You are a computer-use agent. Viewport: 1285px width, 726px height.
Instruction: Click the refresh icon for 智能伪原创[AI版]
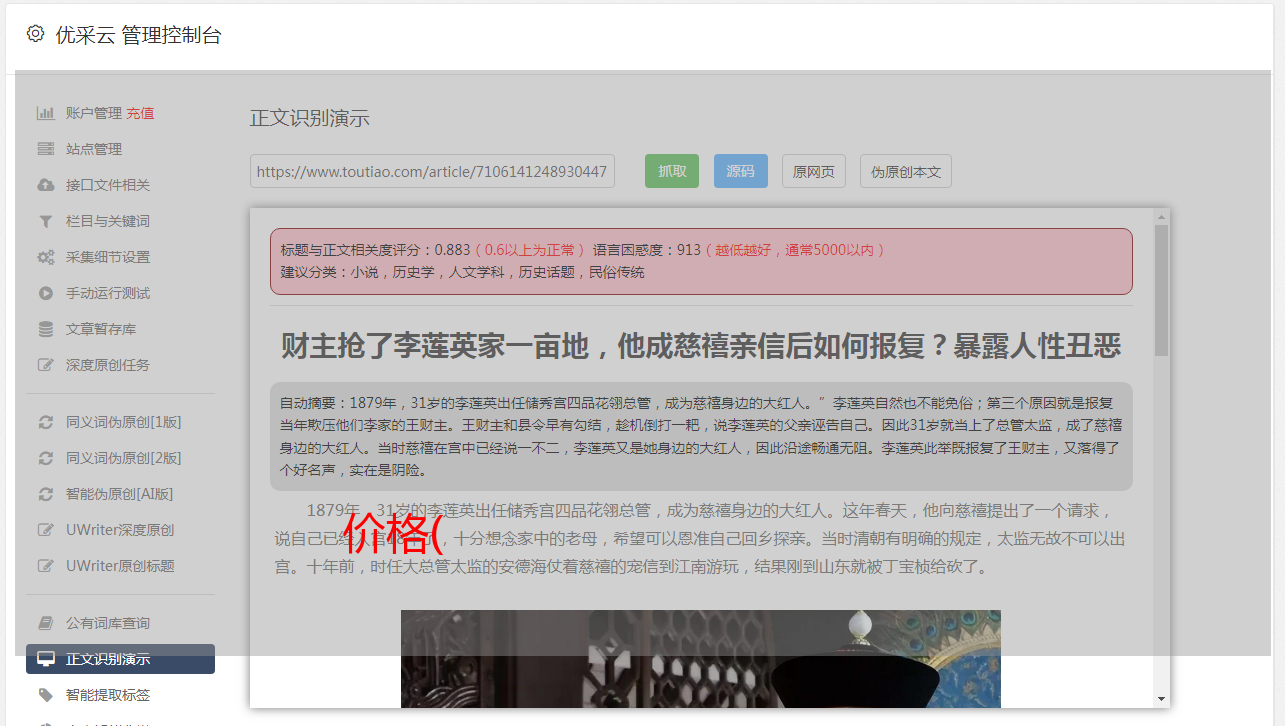(45, 494)
